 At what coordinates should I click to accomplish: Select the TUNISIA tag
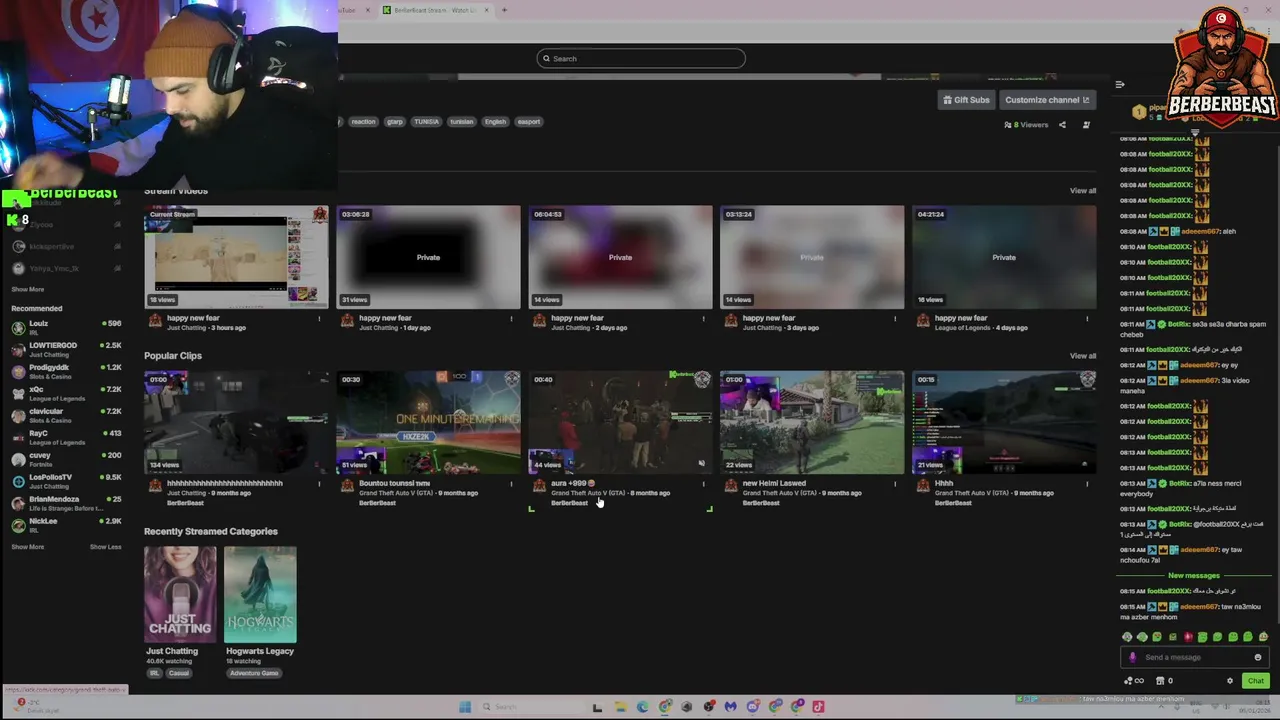point(427,122)
